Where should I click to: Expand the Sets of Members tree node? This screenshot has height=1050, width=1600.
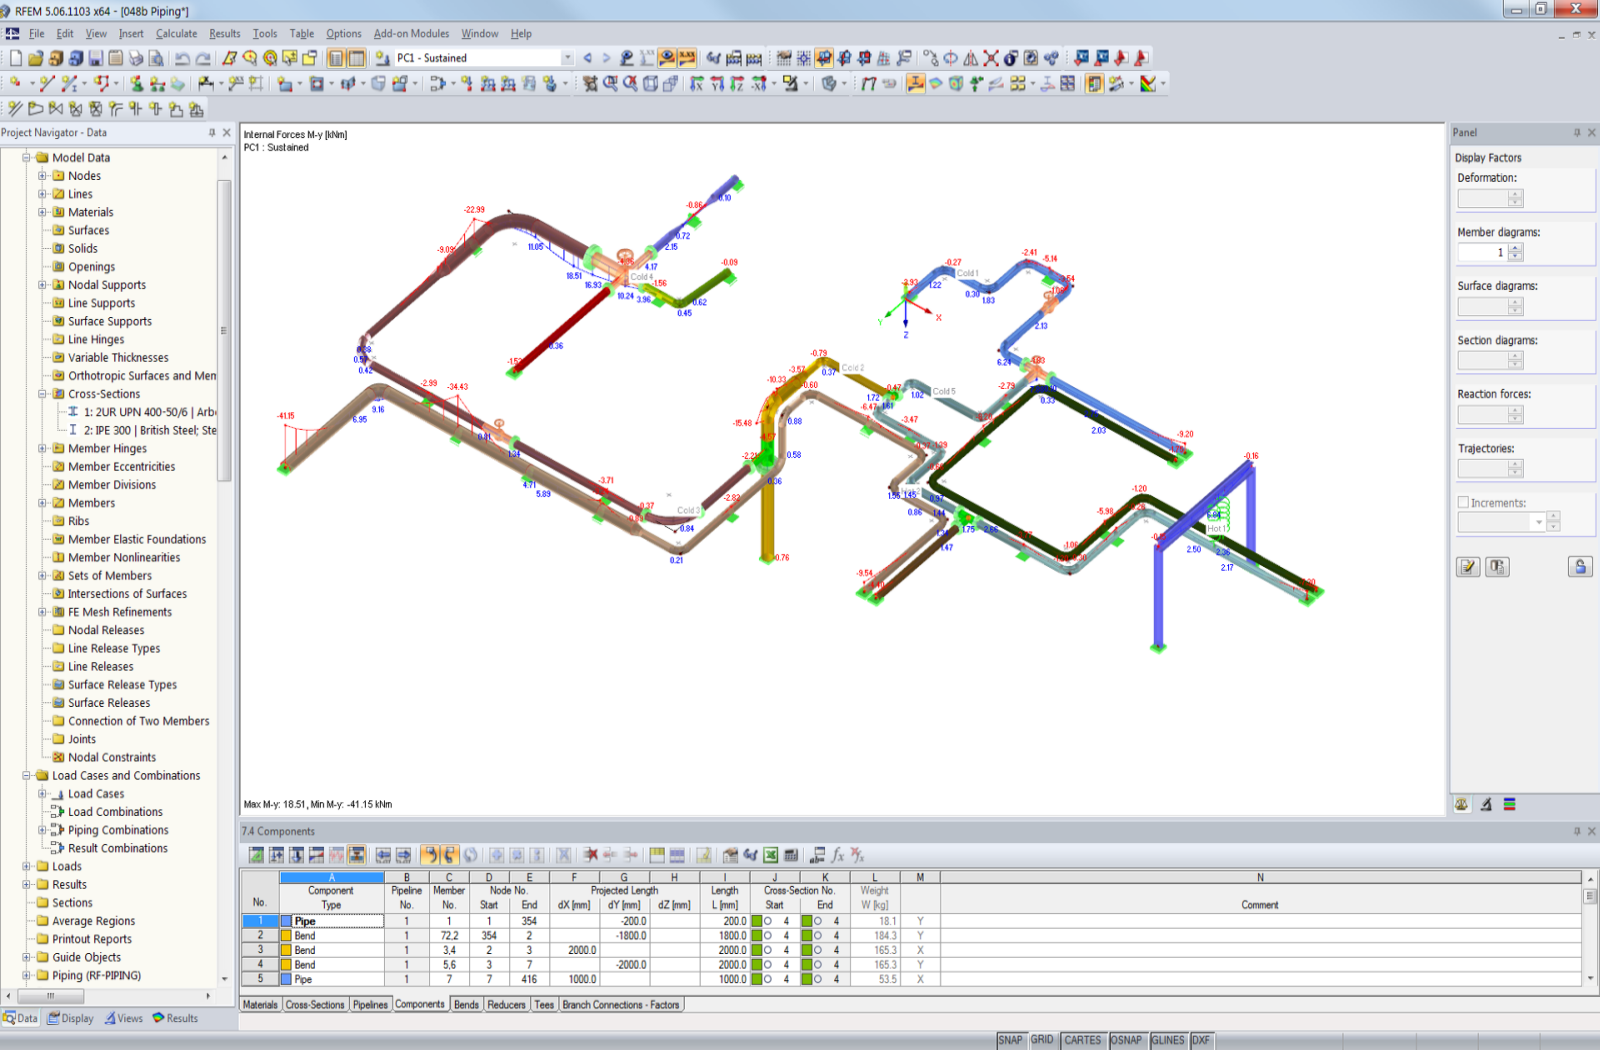pos(43,576)
